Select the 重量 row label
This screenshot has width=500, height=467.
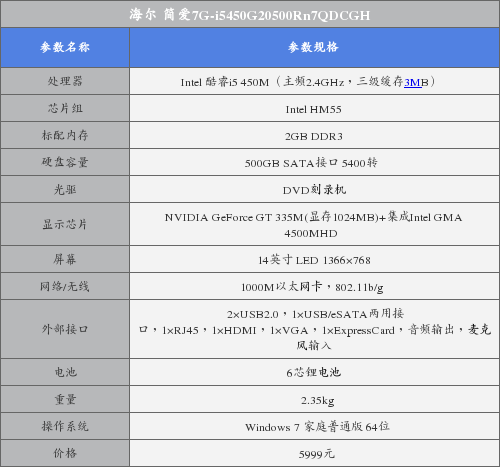(65, 399)
